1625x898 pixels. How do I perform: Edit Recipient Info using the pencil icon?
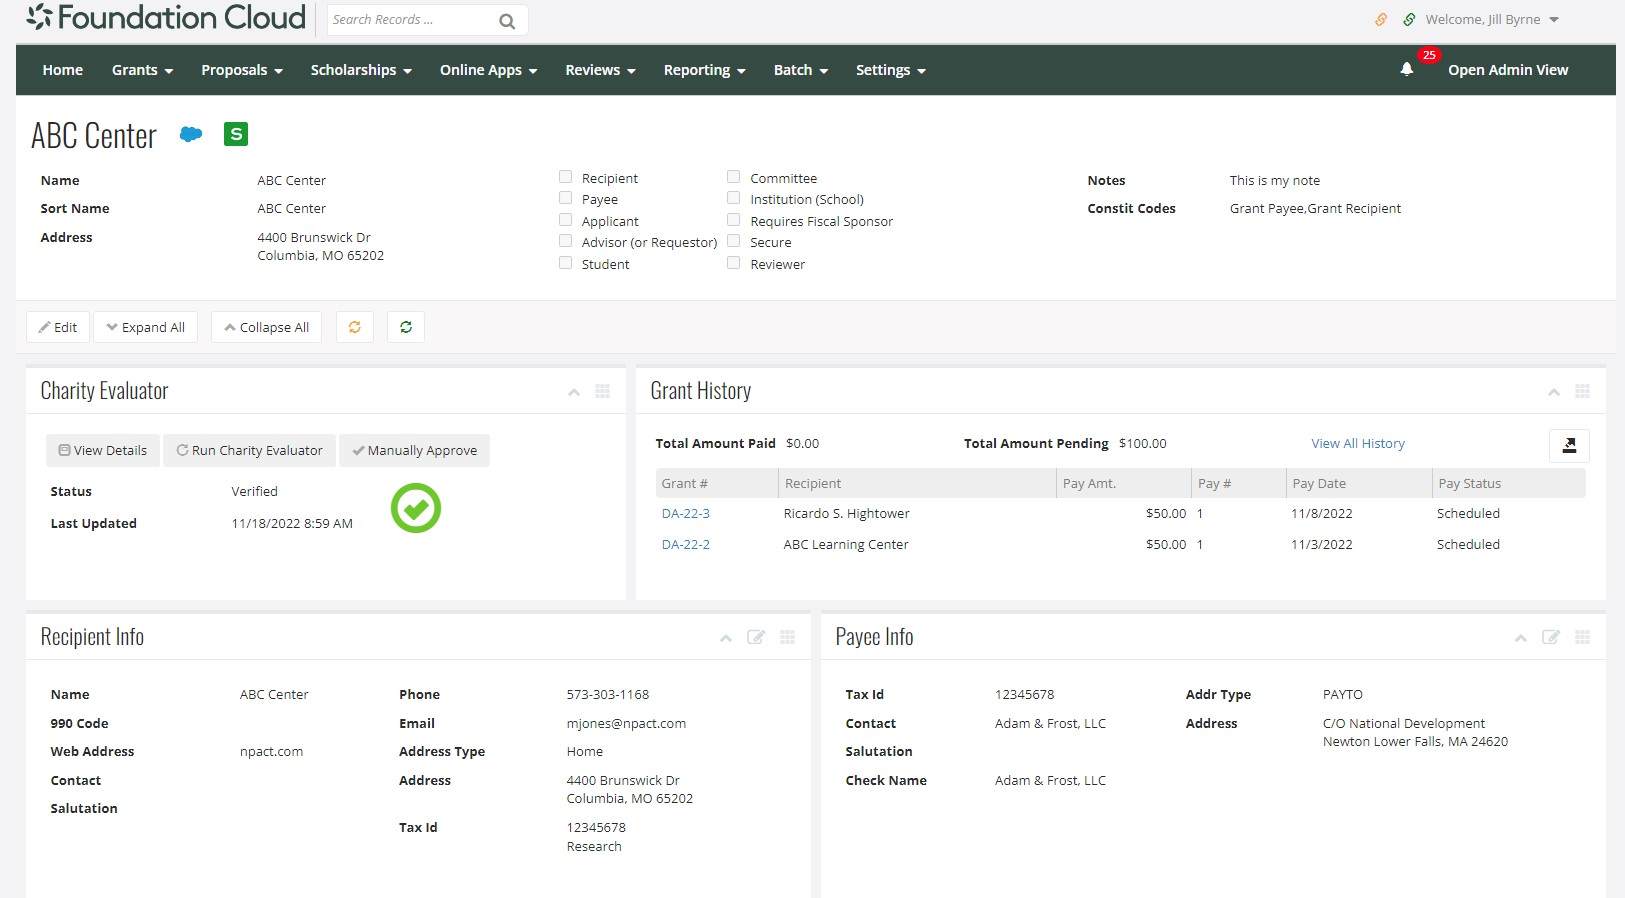756,637
